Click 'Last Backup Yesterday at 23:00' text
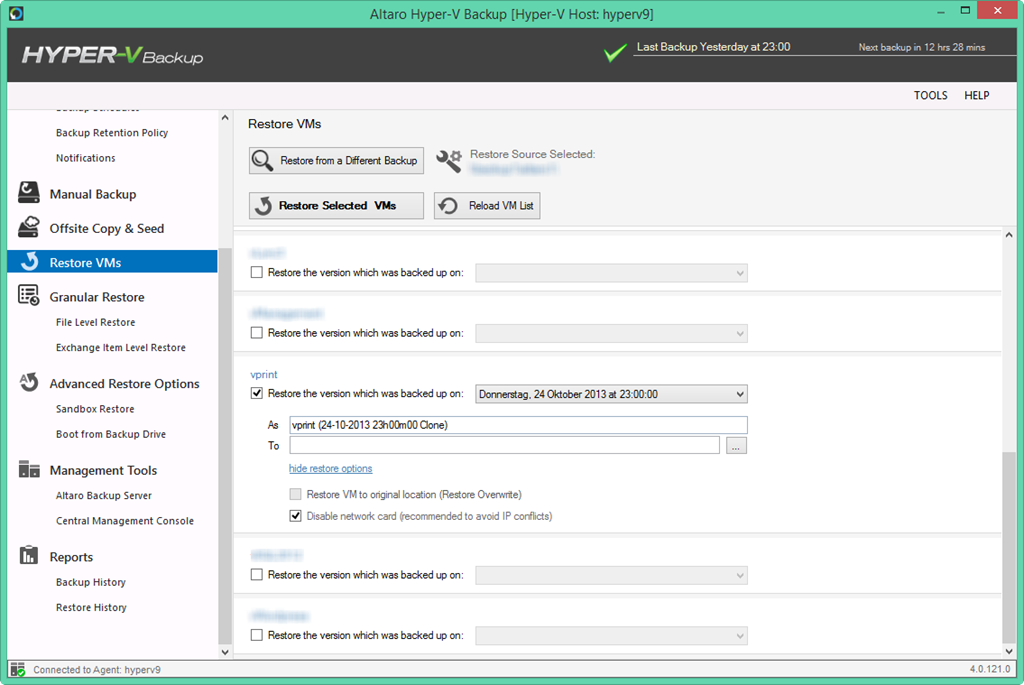Screen dimensions: 1024x685 [x=713, y=47]
